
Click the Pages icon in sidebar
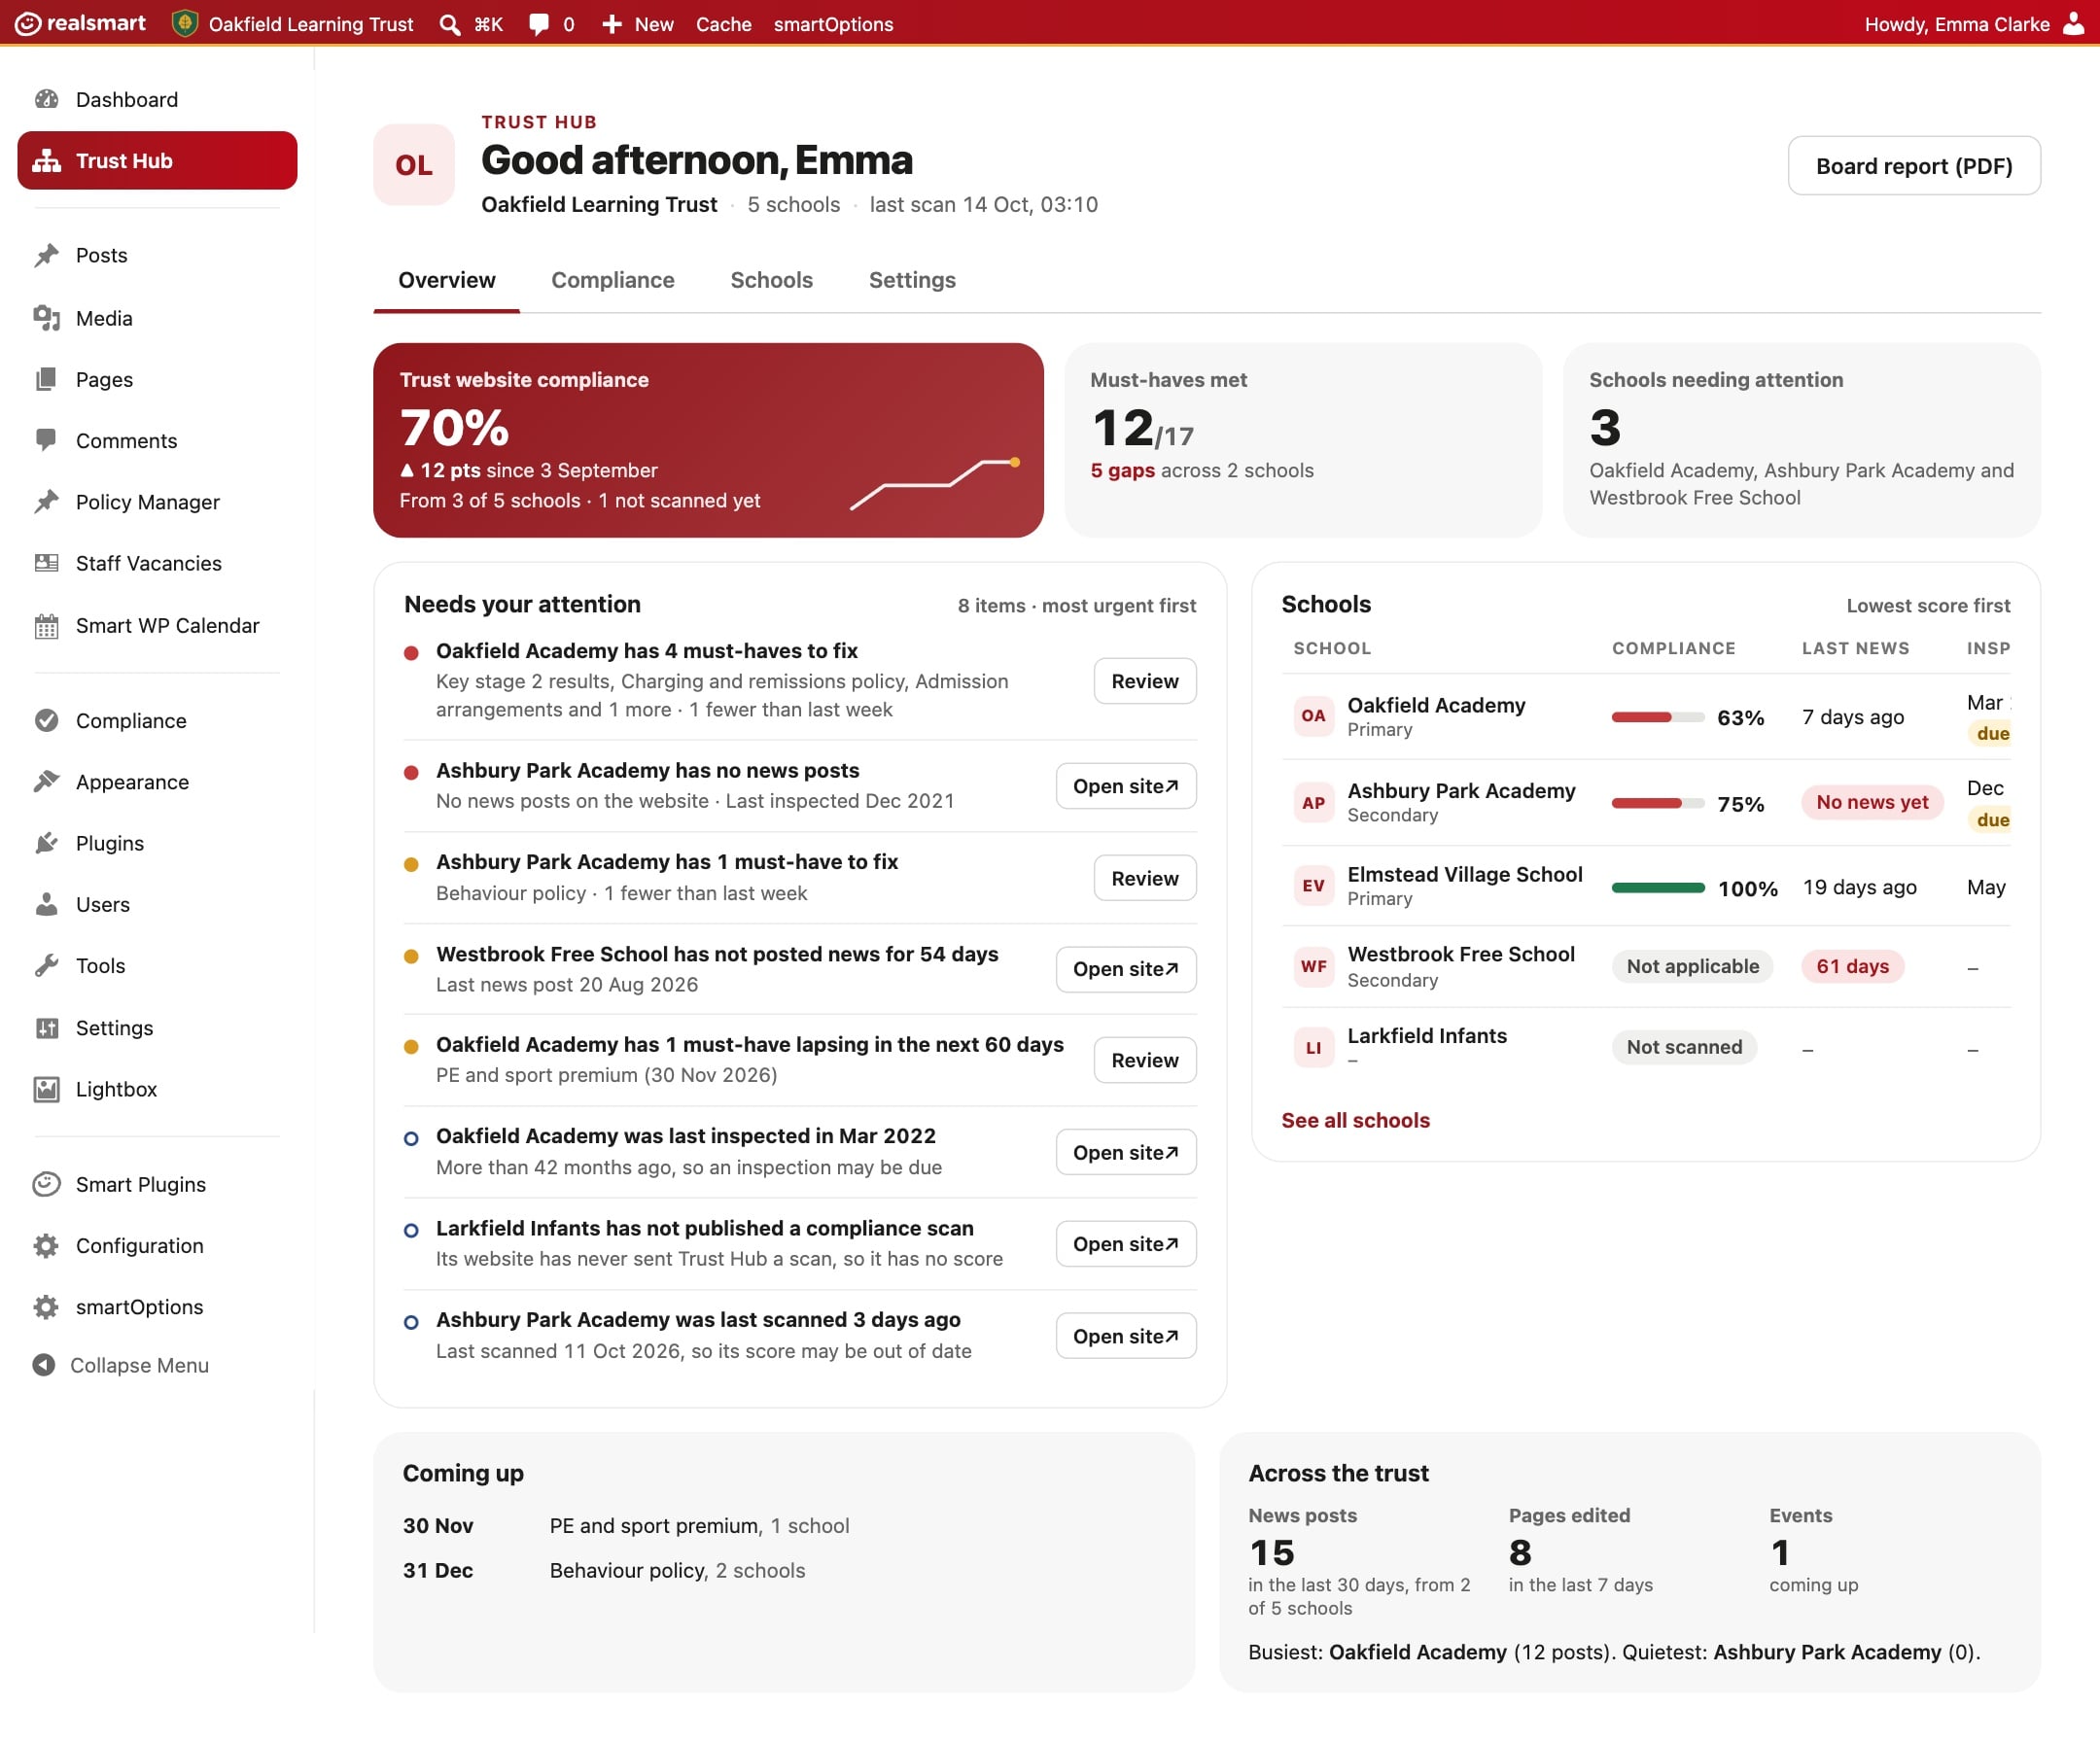46,379
